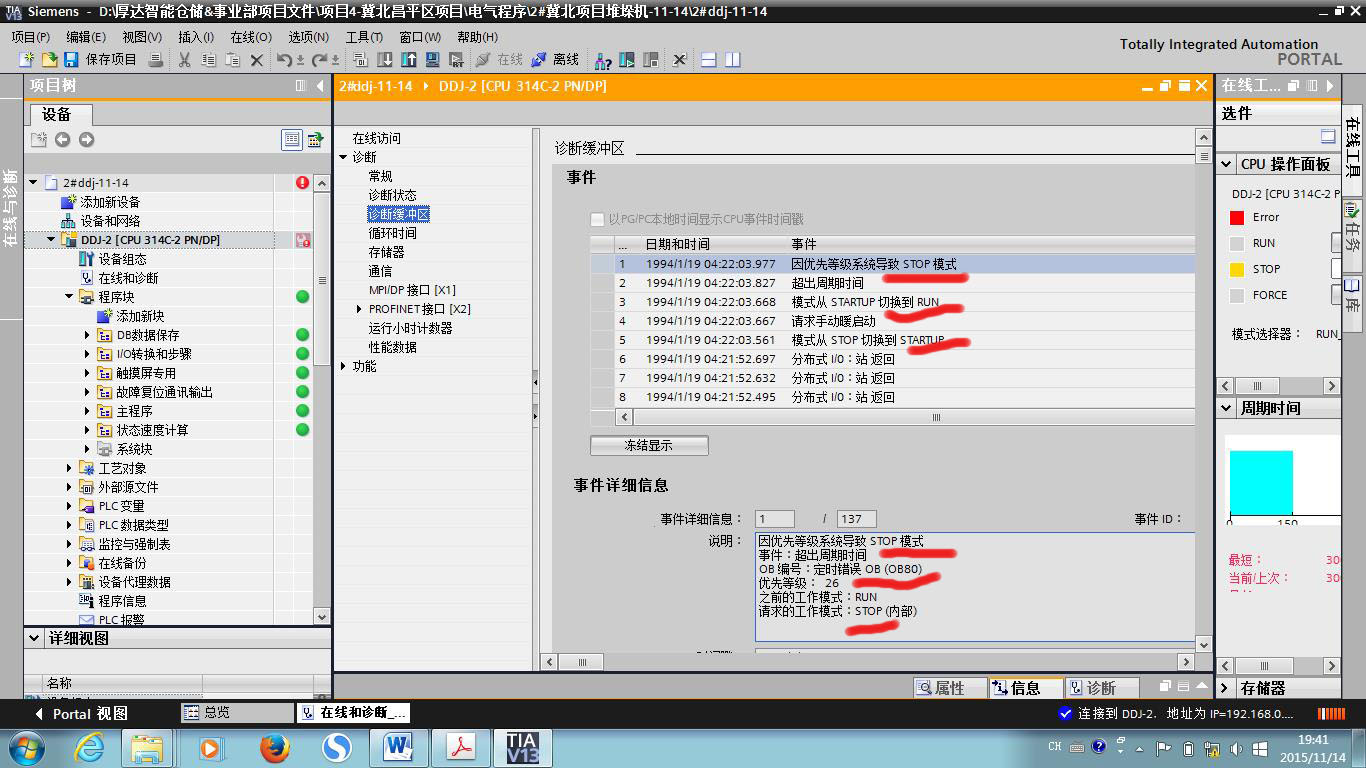Split editor space vertically

(x=733, y=60)
